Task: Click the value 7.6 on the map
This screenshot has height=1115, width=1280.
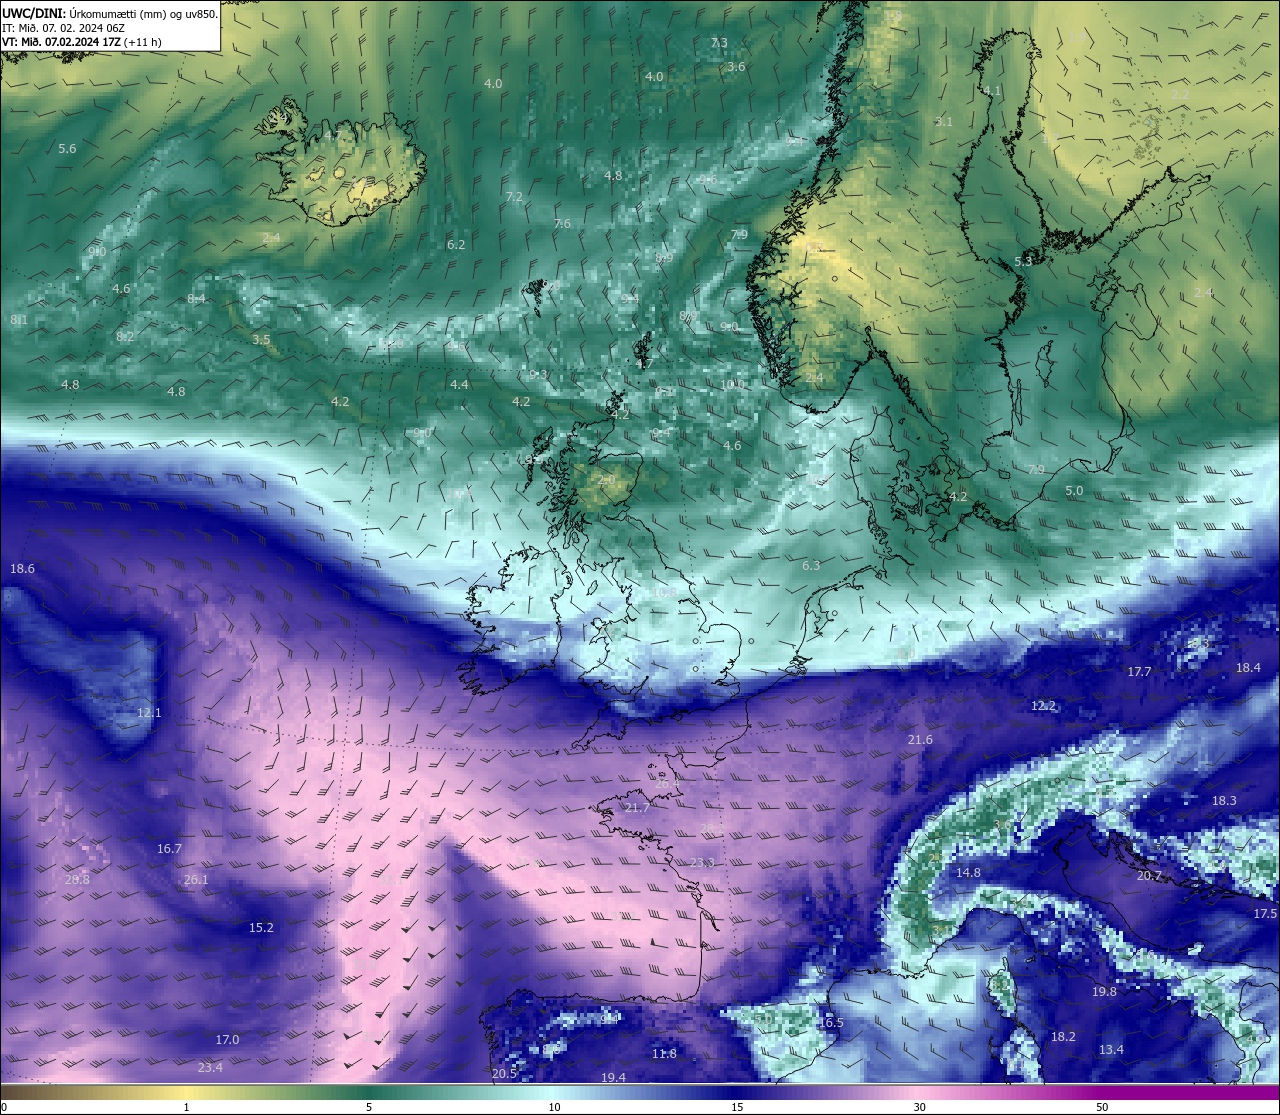Action: tap(562, 224)
